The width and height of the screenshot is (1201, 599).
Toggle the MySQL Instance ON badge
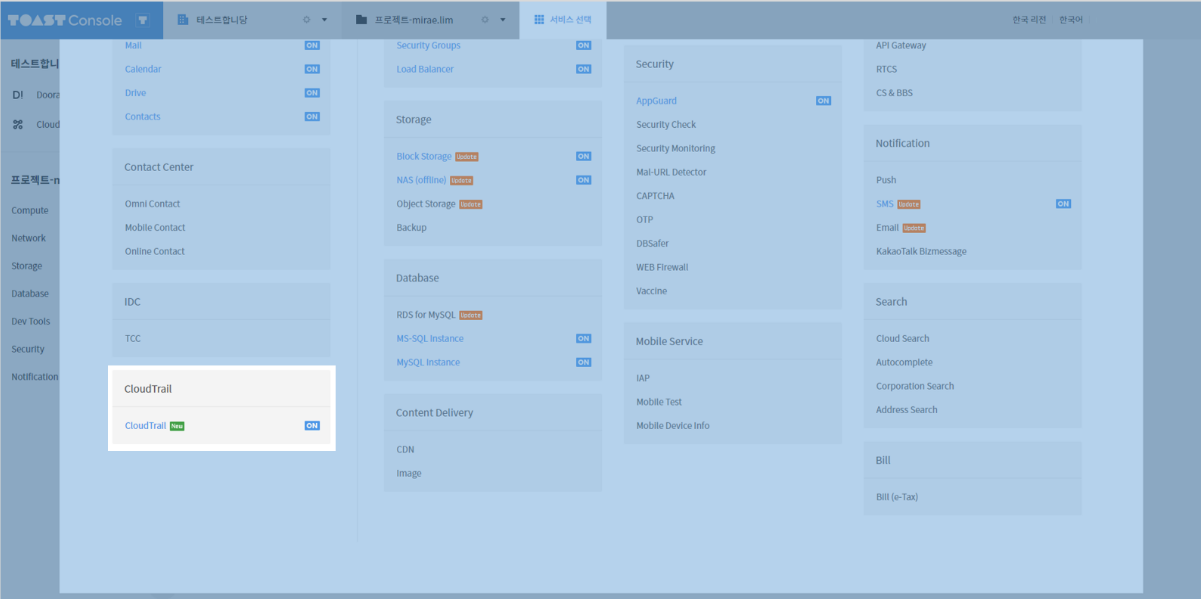(583, 362)
